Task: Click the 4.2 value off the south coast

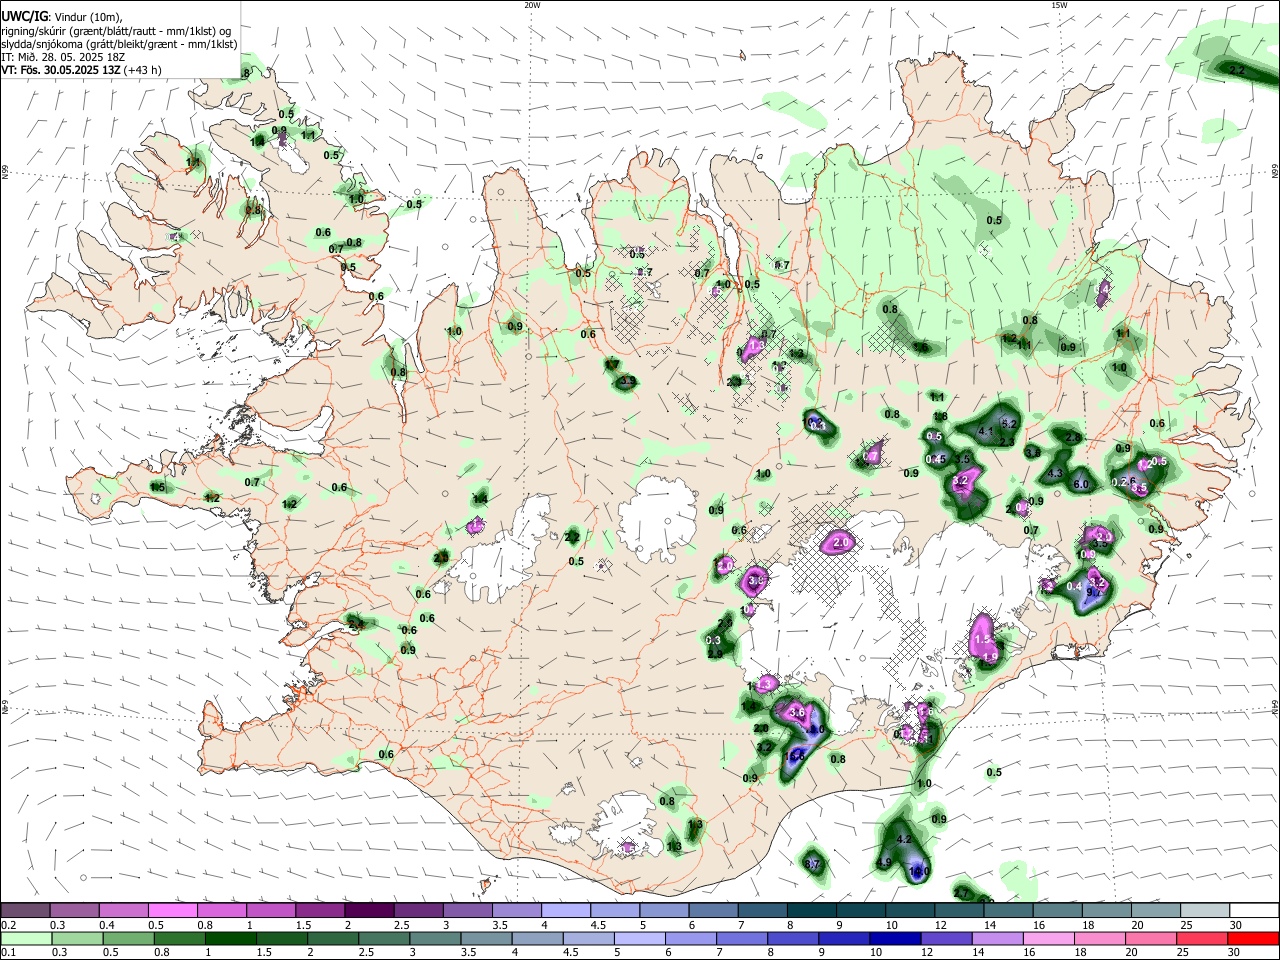Action: point(905,839)
